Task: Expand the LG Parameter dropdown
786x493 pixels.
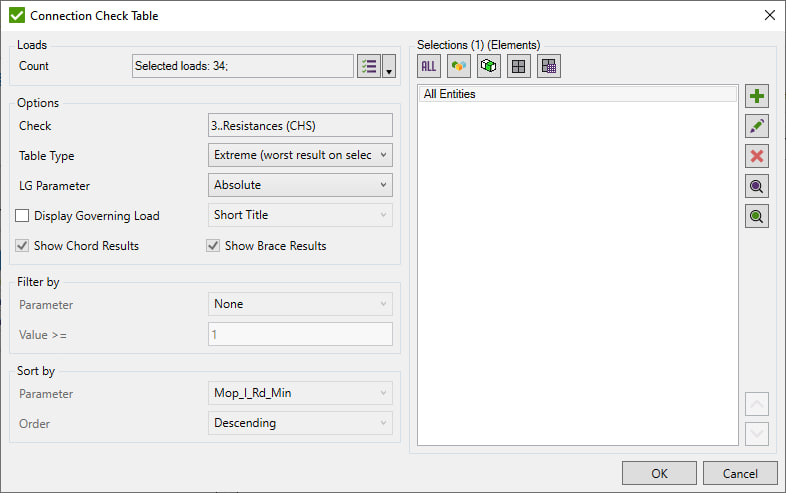Action: coord(301,185)
